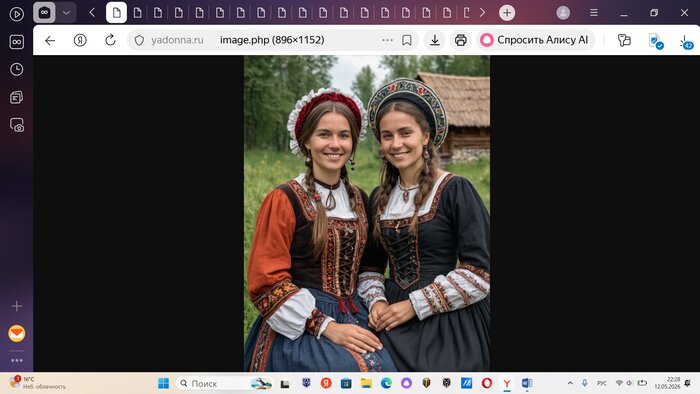Show previous tabs with the left chevron
700x394 pixels.
92,13
